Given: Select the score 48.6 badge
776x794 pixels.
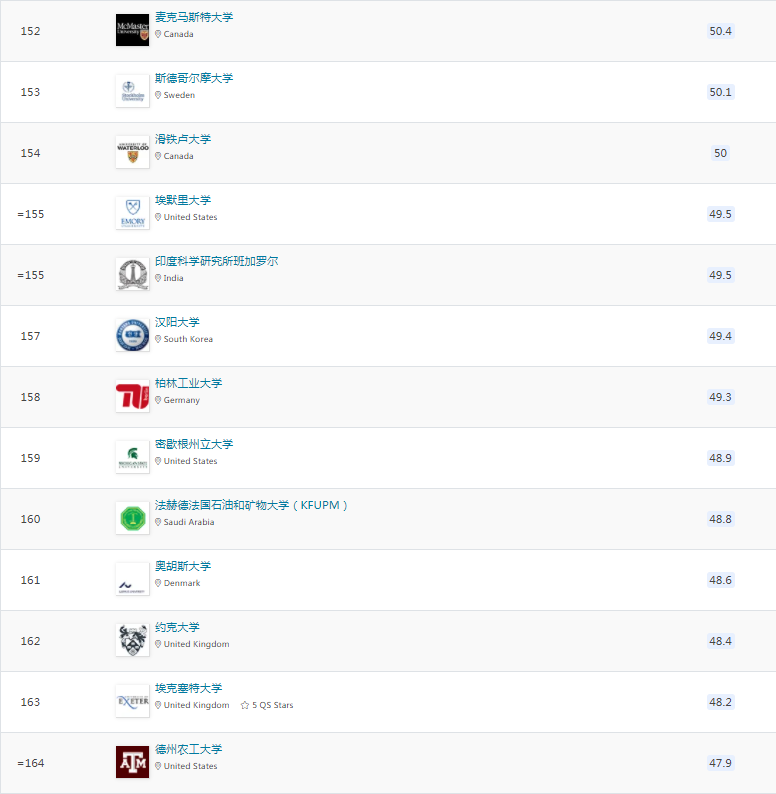Looking at the screenshot, I should coord(720,580).
